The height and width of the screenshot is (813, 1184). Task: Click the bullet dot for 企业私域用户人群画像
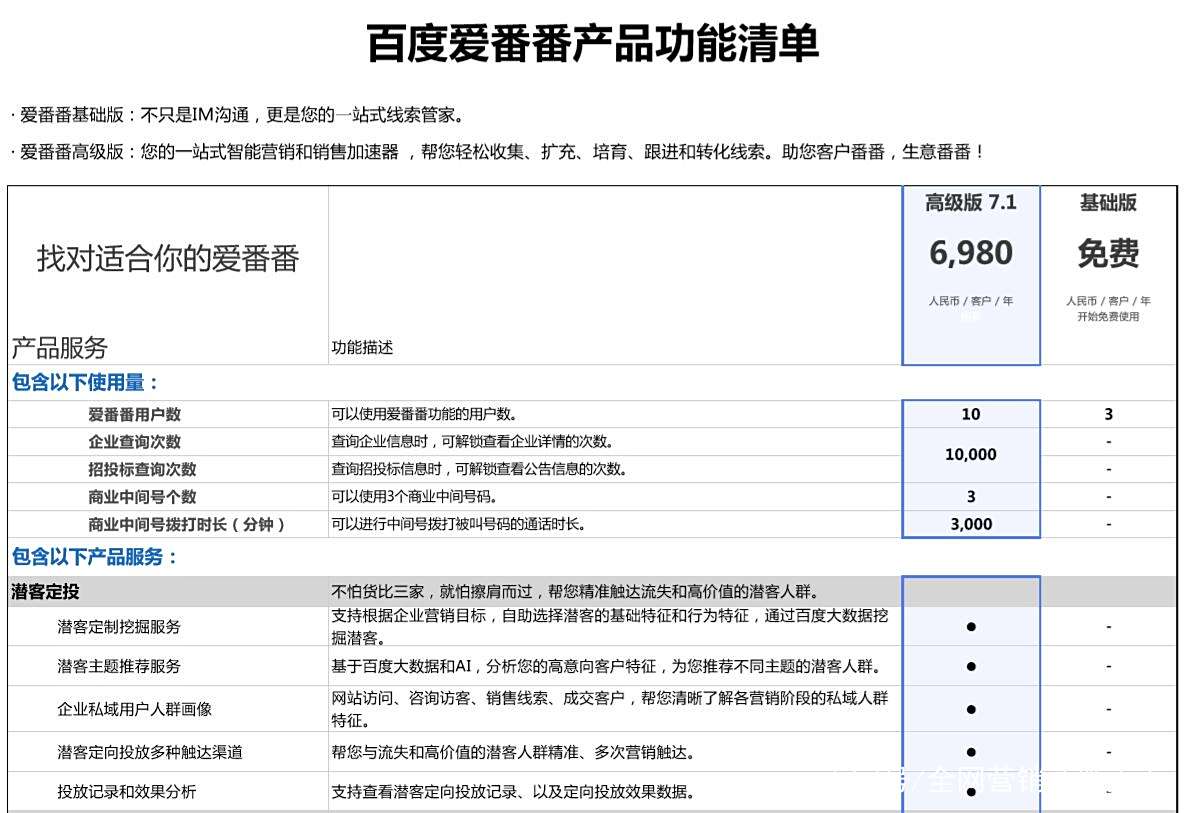click(x=970, y=708)
